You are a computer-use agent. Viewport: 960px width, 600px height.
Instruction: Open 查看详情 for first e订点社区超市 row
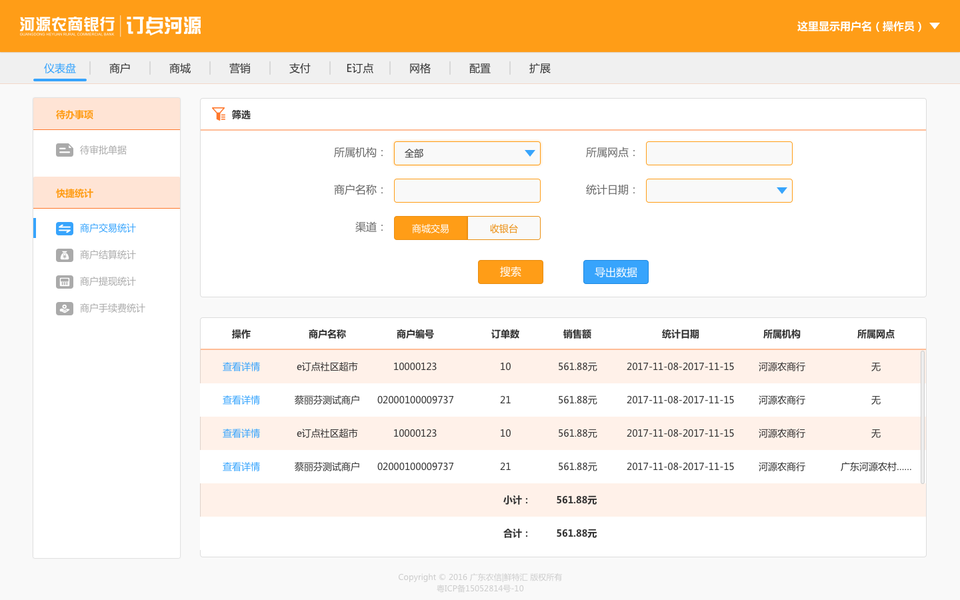tap(241, 367)
